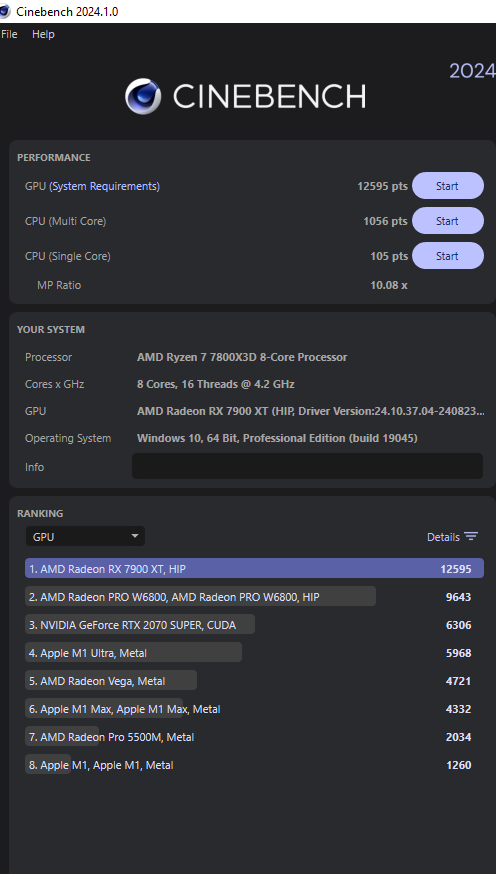Viewport: 496px width, 874px height.
Task: Open the File menu
Action: coord(9,34)
